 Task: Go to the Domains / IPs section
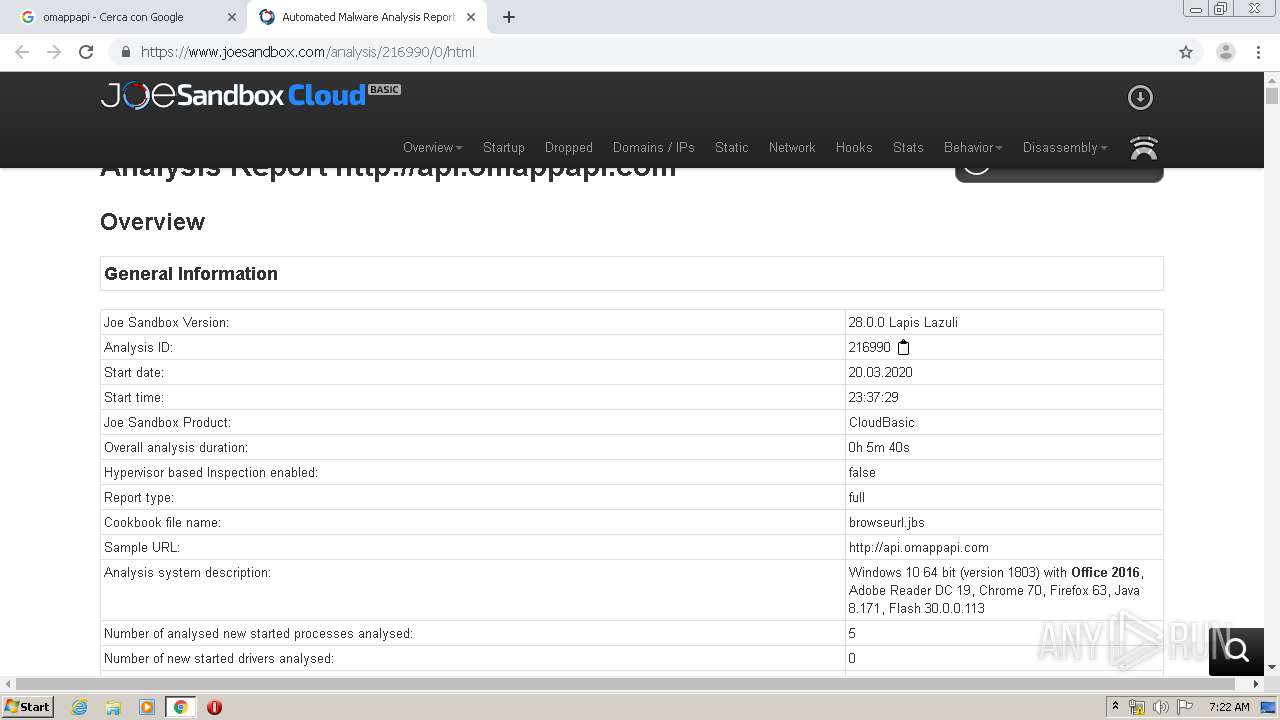[654, 147]
